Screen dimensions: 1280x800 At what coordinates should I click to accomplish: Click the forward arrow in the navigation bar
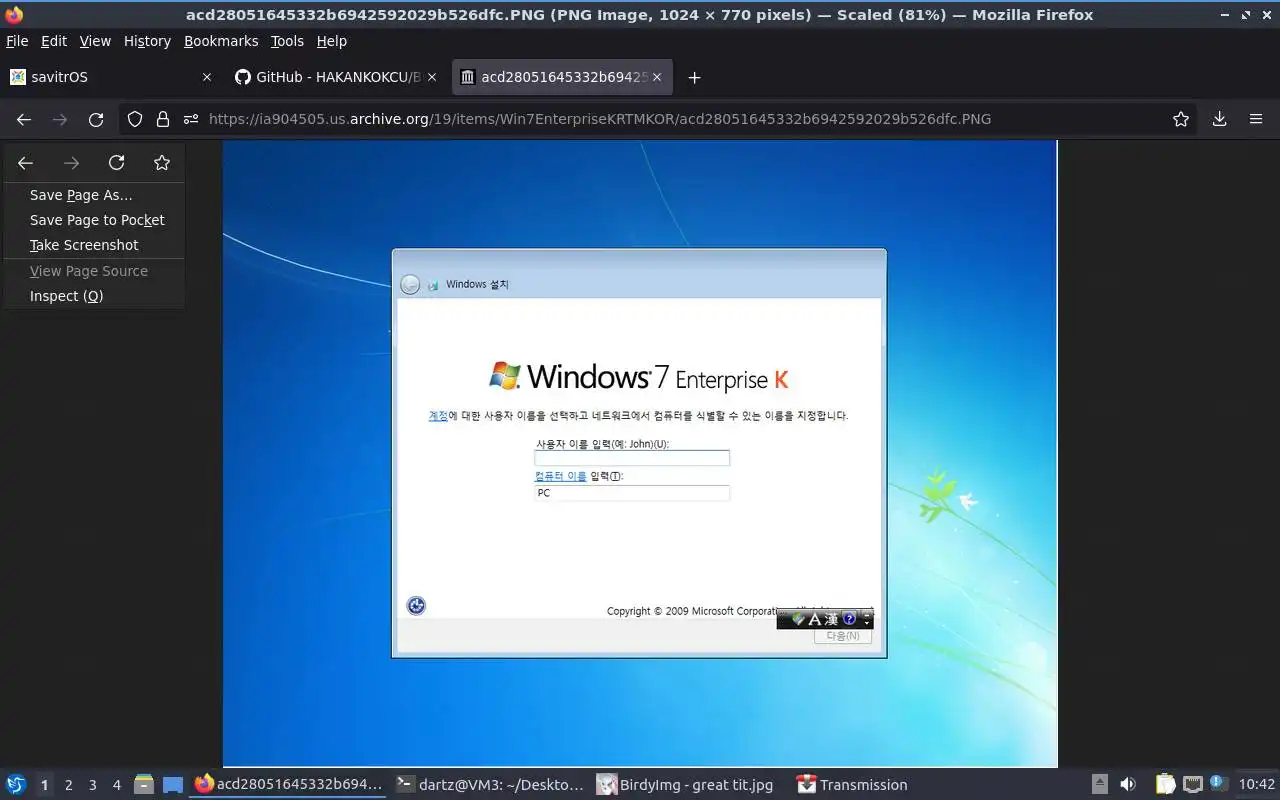tap(60, 119)
